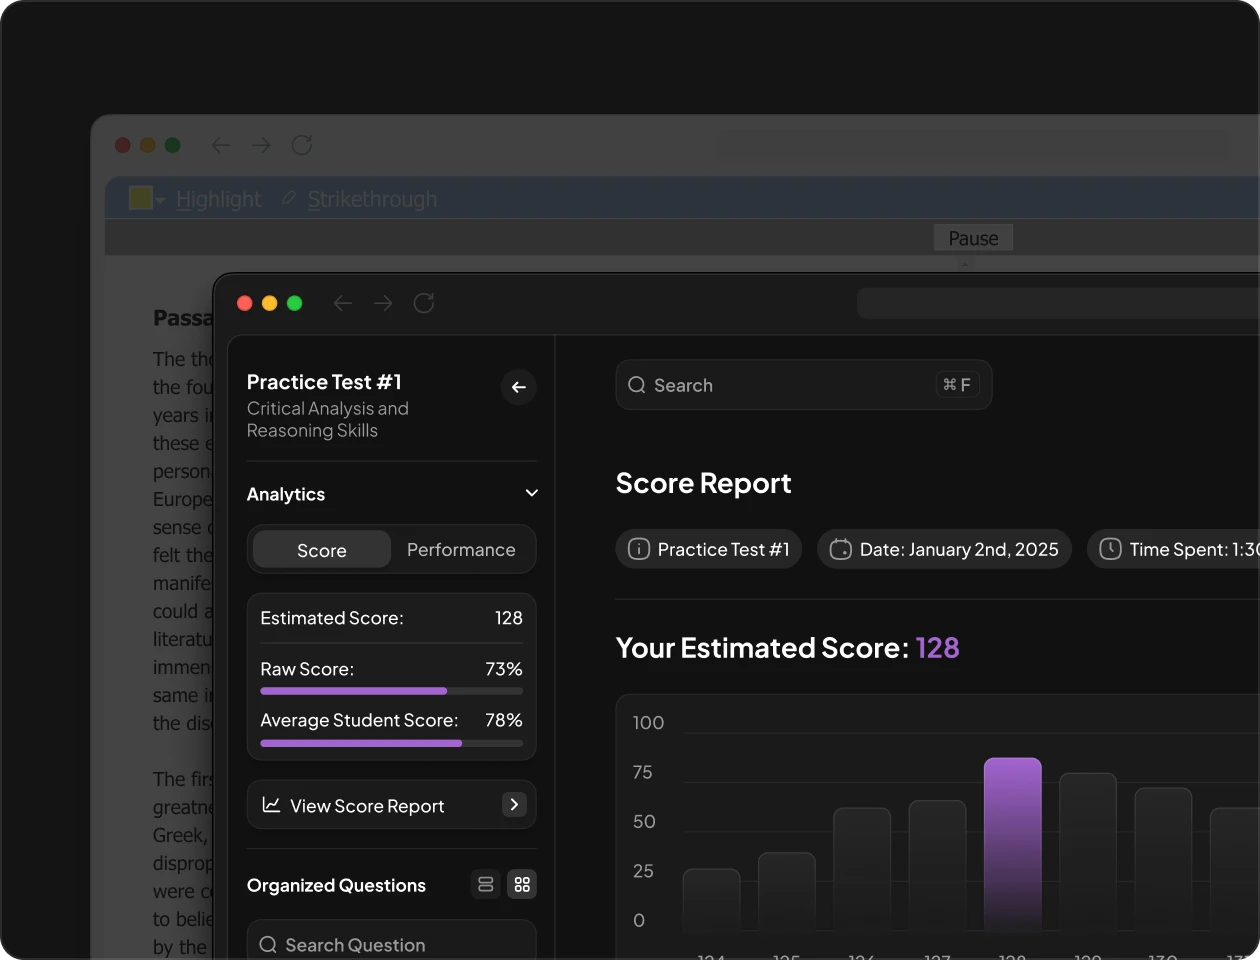The height and width of the screenshot is (960, 1260).
Task: Select the Score segment in Analytics
Action: tap(321, 550)
